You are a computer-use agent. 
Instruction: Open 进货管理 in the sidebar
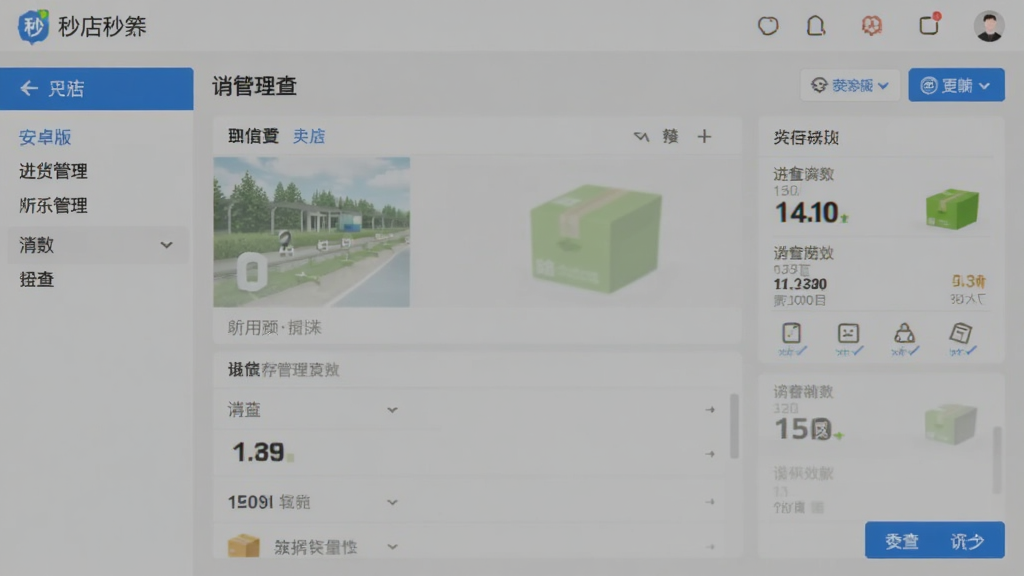(54, 171)
